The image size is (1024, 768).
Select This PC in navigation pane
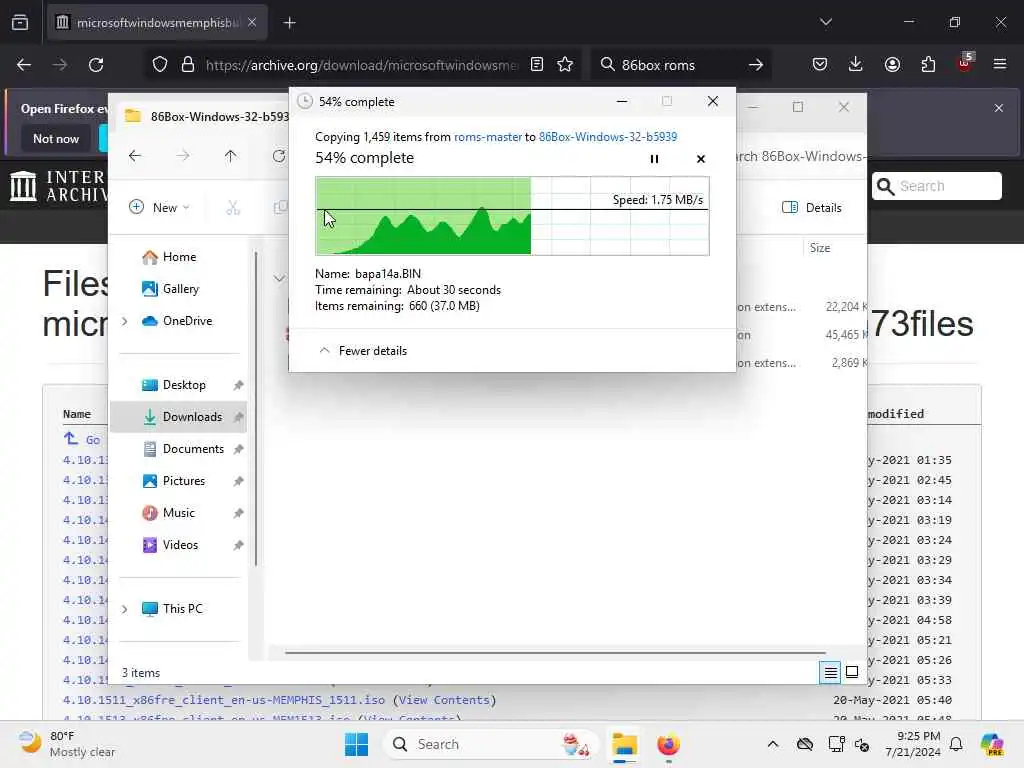pyautogui.click(x=172, y=609)
